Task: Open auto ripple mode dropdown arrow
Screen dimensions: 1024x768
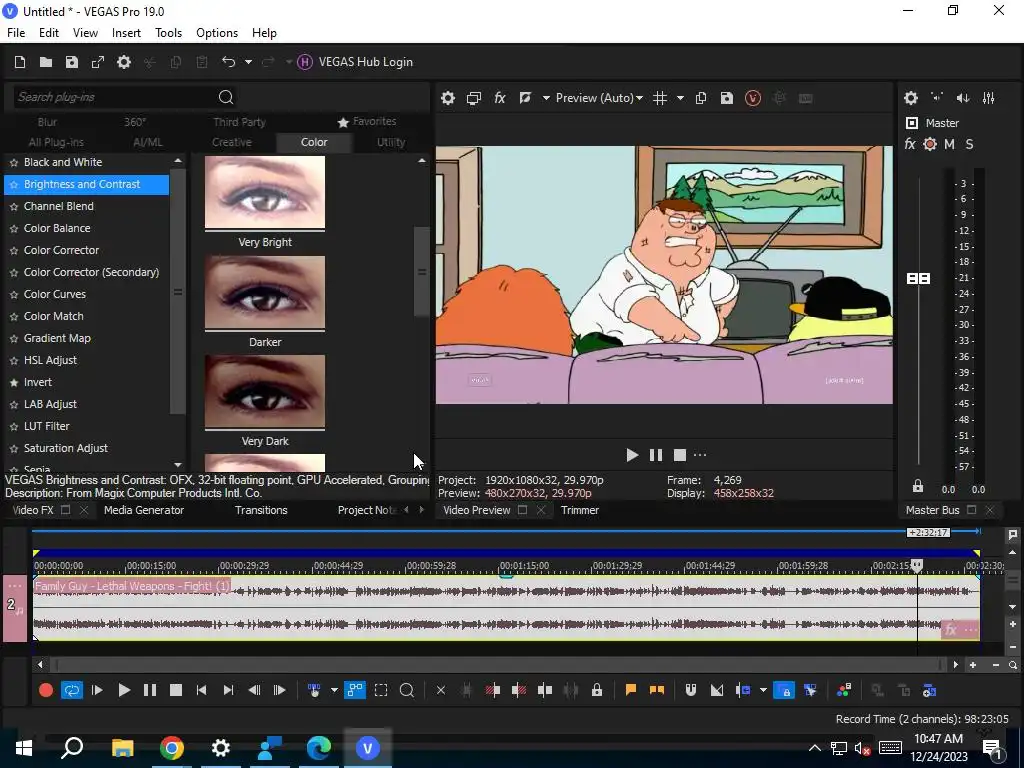Action: (x=763, y=690)
